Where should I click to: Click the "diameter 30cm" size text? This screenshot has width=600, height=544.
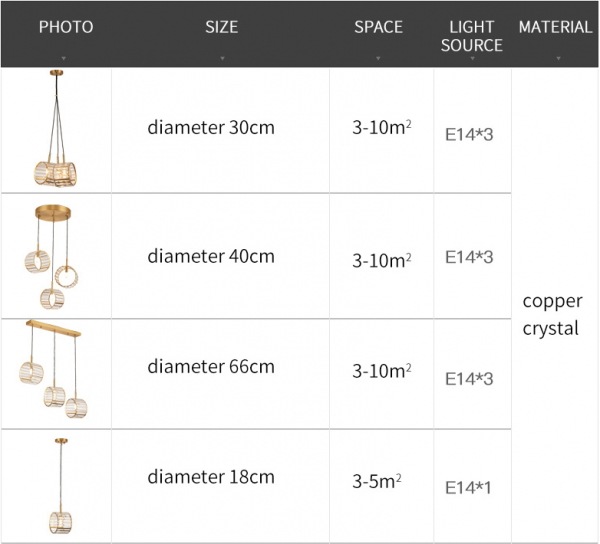point(211,128)
